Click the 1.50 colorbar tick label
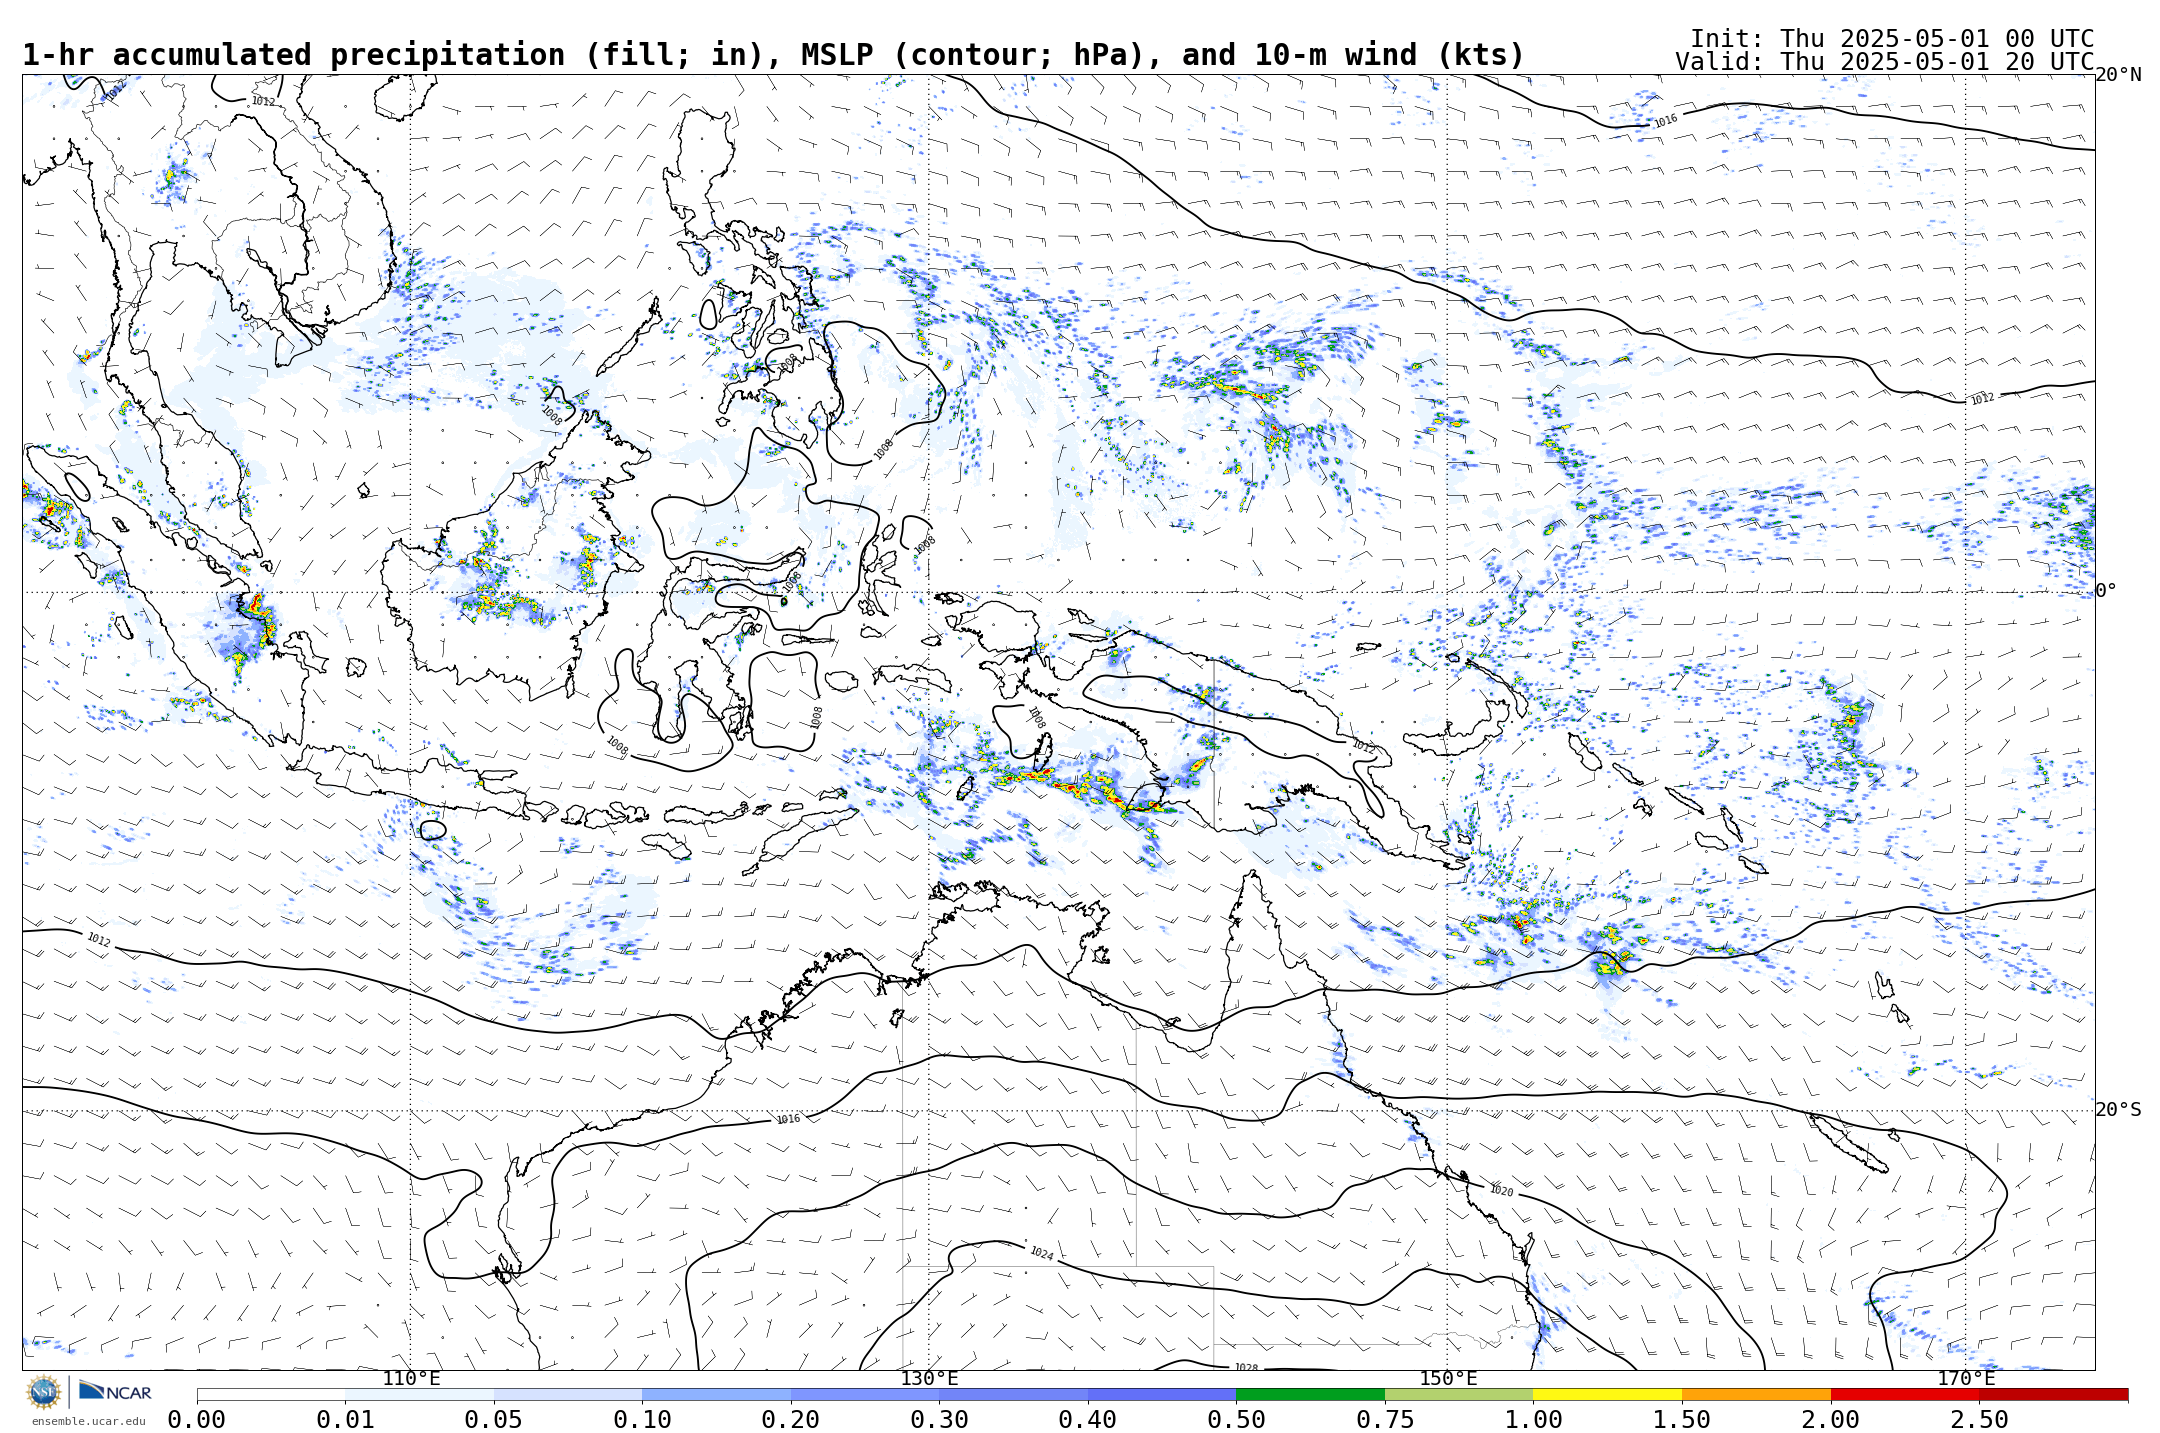This screenshot has width=2160, height=1433. (x=1682, y=1420)
